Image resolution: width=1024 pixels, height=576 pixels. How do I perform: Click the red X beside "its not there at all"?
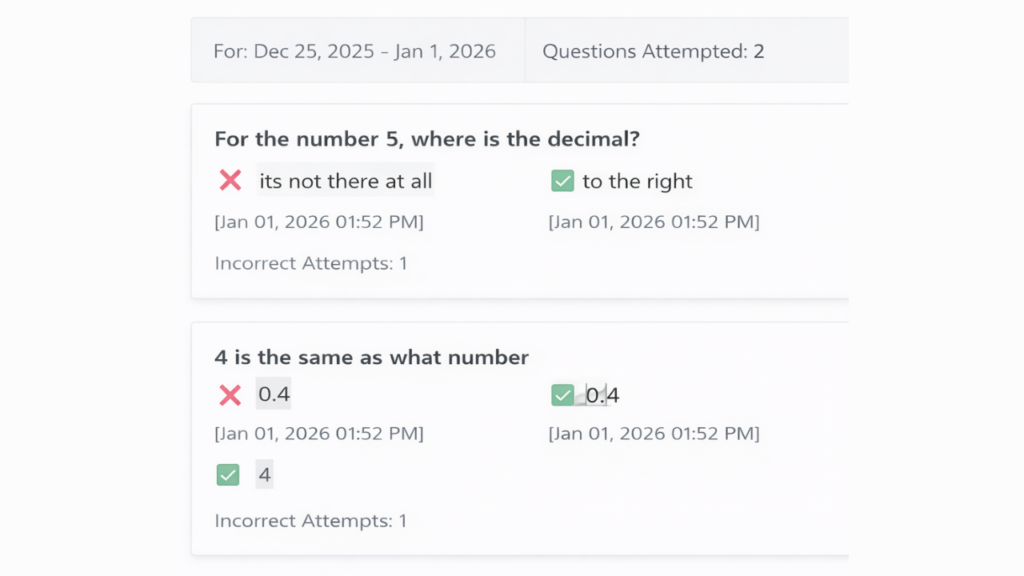pos(230,181)
